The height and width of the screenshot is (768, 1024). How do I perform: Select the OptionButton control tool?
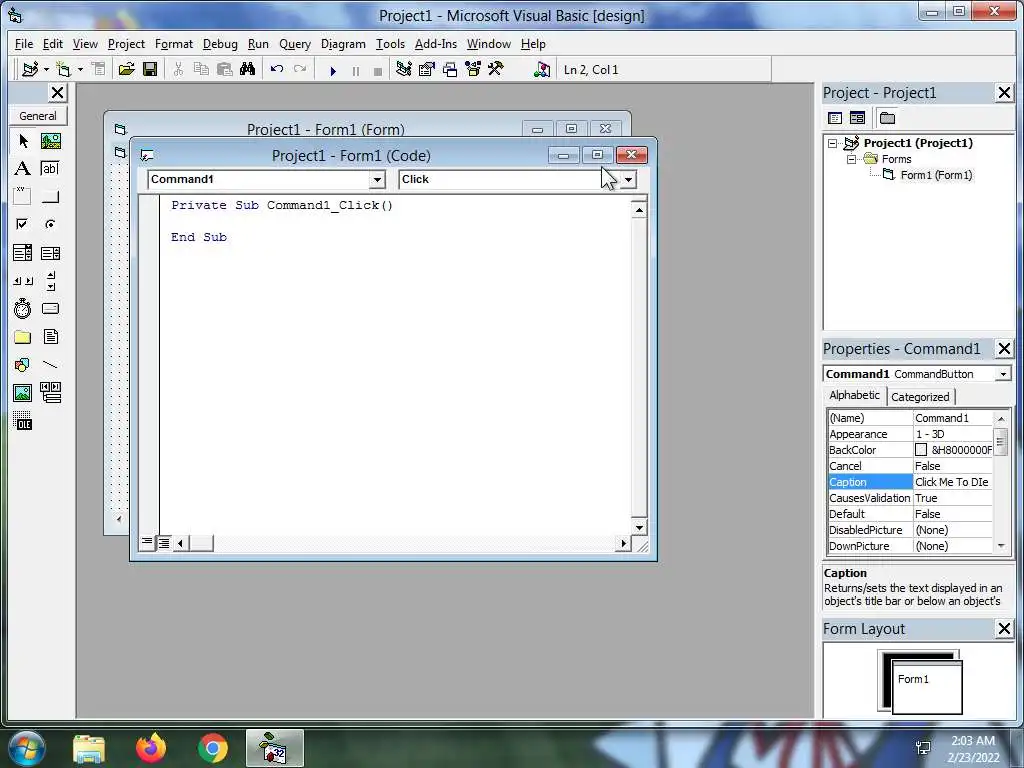pos(50,224)
